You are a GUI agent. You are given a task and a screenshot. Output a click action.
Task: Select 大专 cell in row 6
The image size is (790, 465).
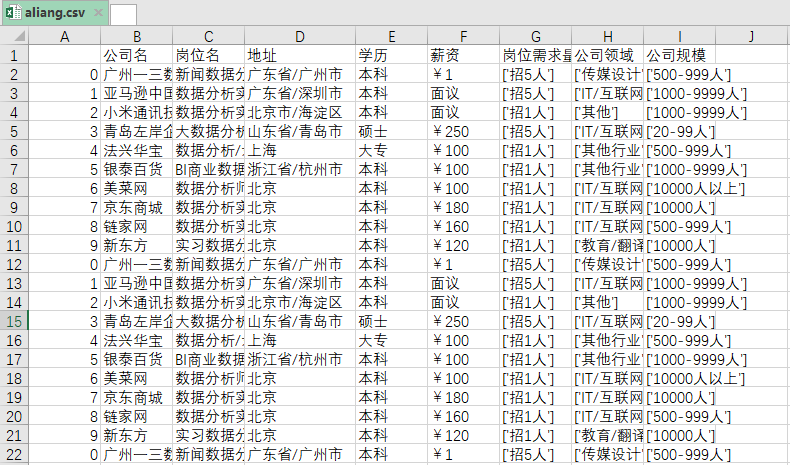[391, 150]
